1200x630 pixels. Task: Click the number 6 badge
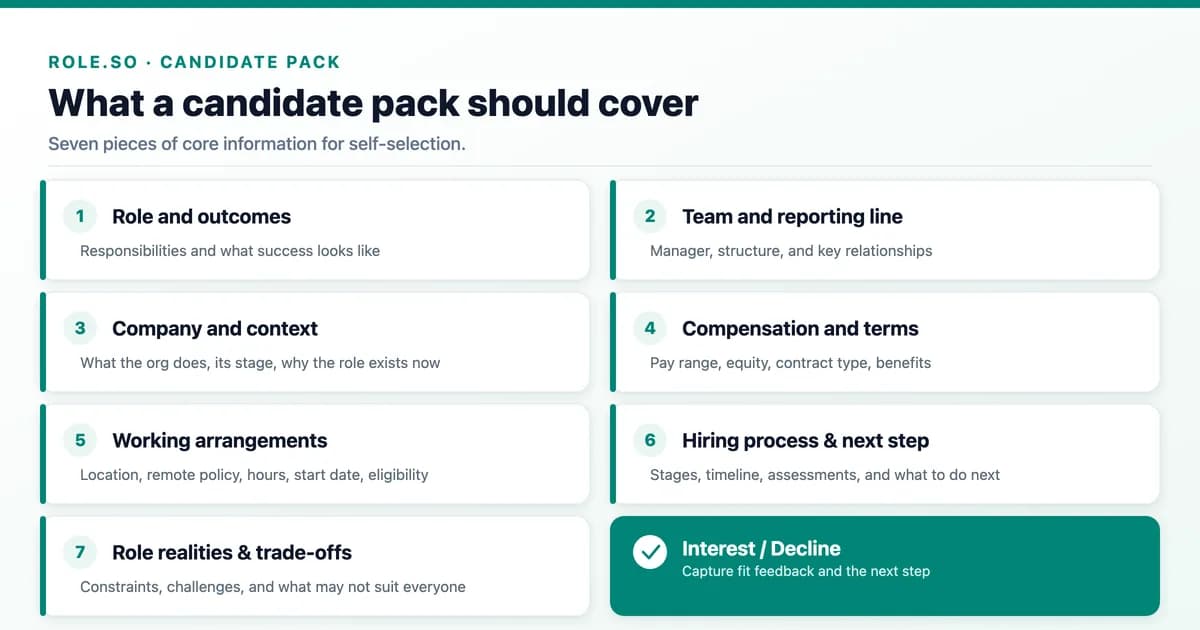(x=650, y=440)
